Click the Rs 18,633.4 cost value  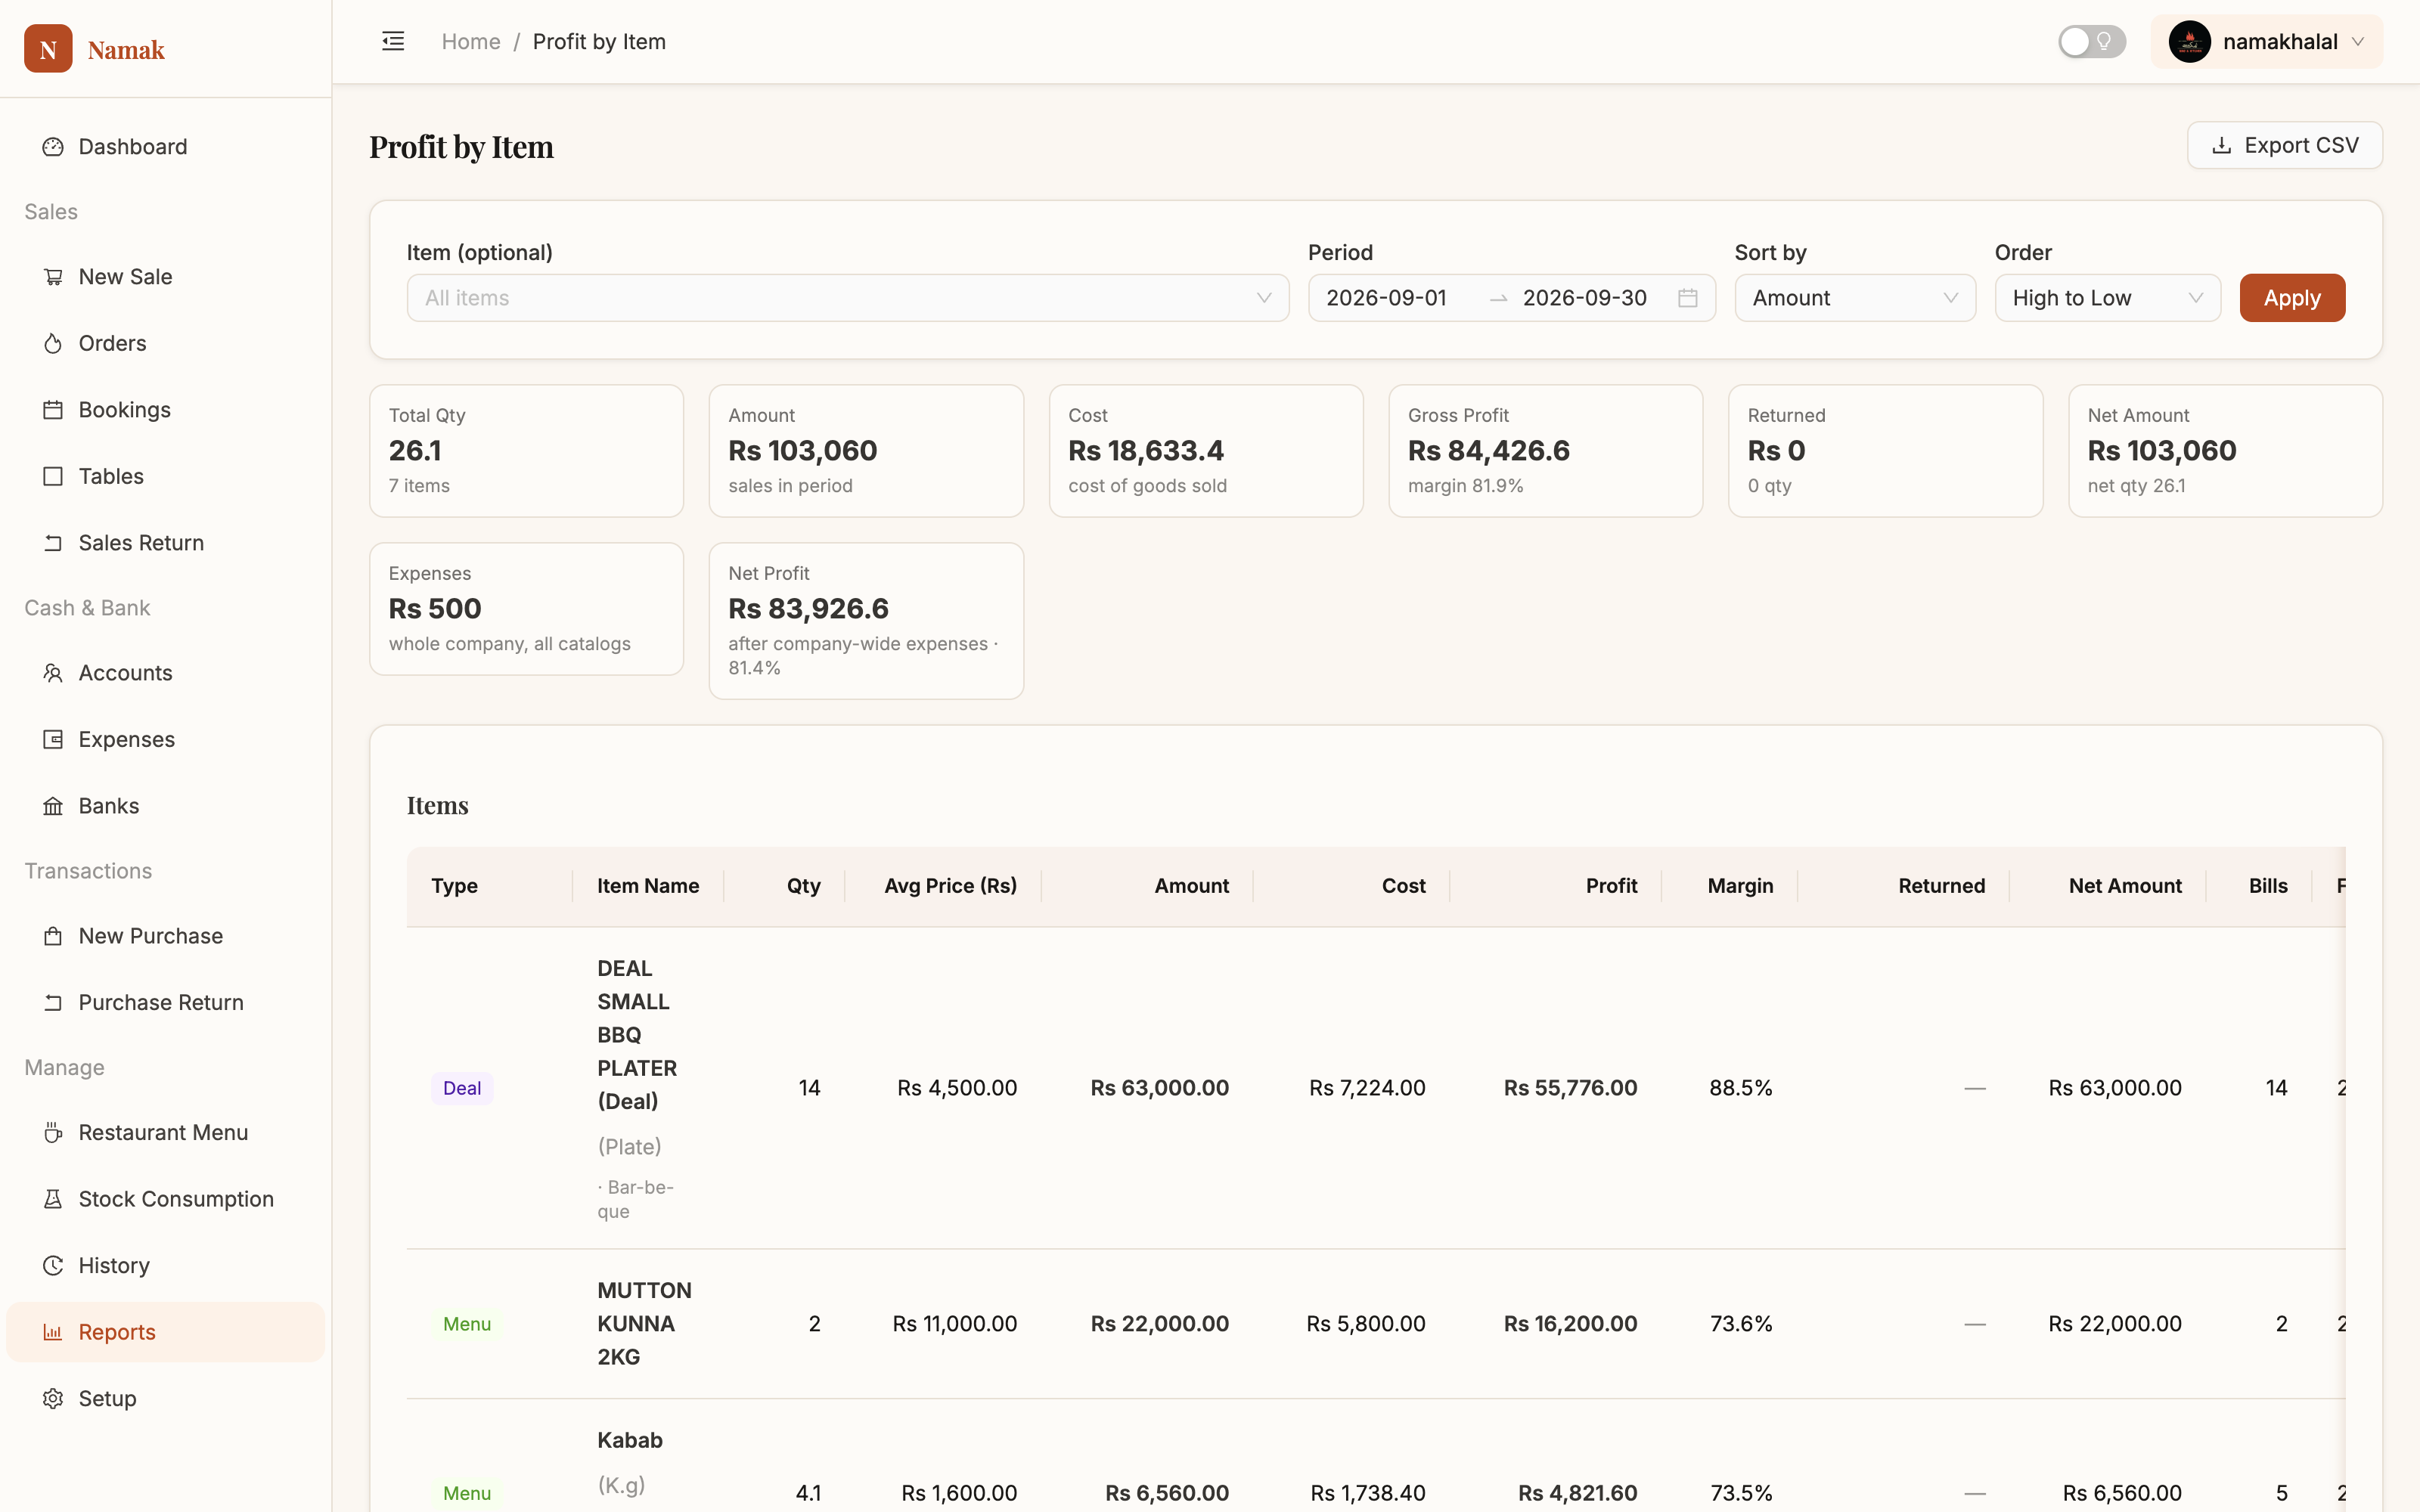pyautogui.click(x=1146, y=451)
